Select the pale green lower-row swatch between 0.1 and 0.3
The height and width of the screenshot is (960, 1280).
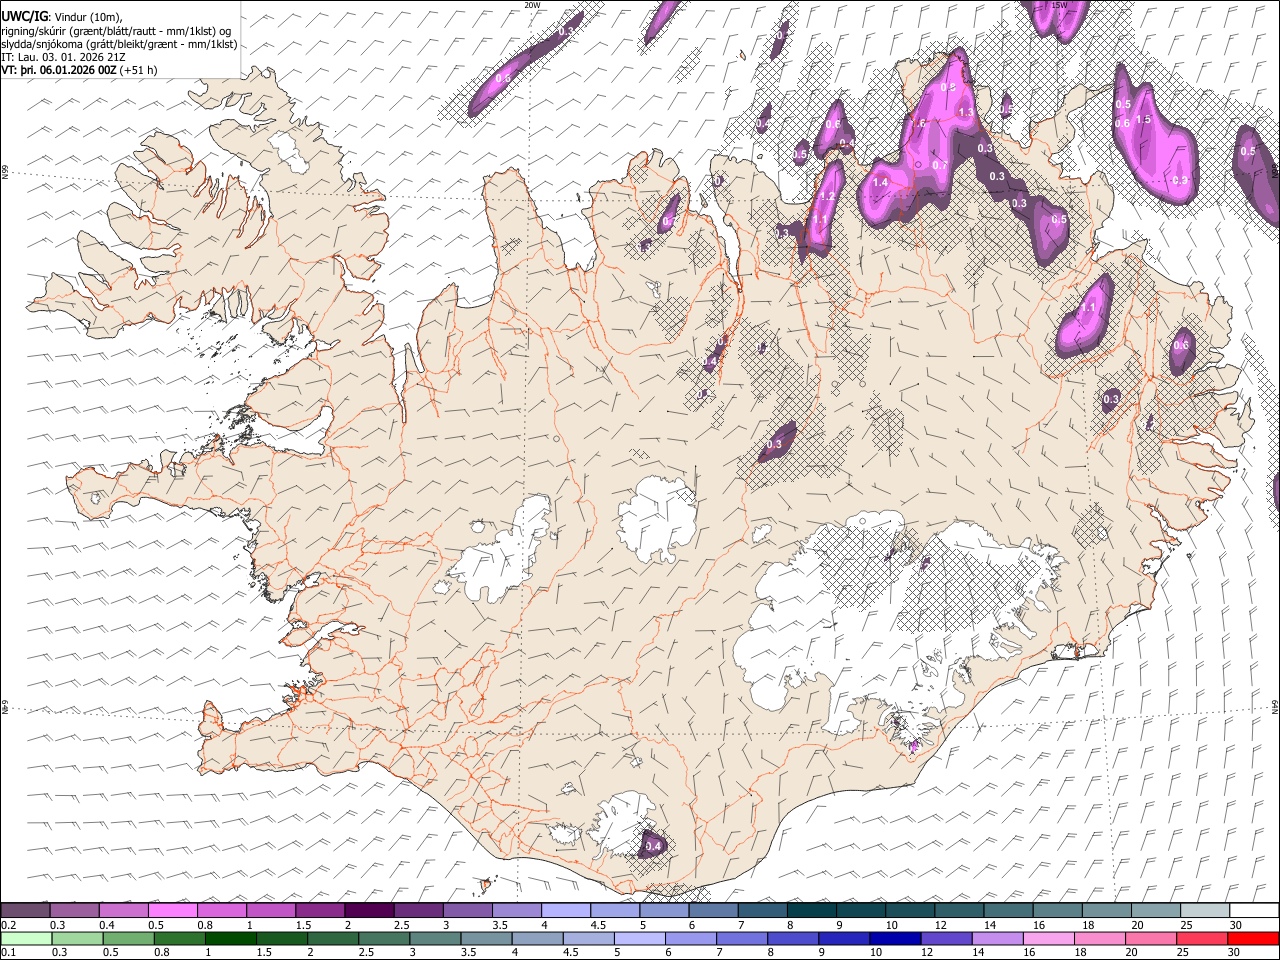tap(26, 938)
